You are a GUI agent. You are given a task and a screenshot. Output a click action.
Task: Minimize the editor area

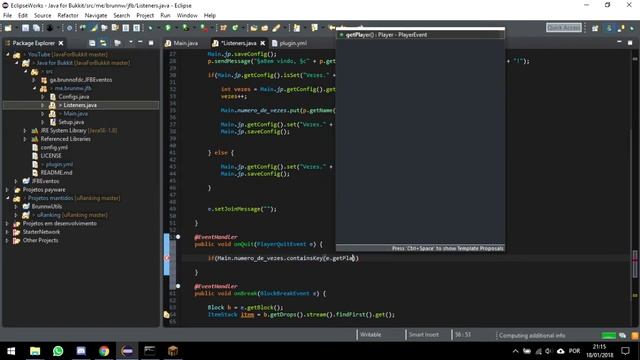coord(619,42)
